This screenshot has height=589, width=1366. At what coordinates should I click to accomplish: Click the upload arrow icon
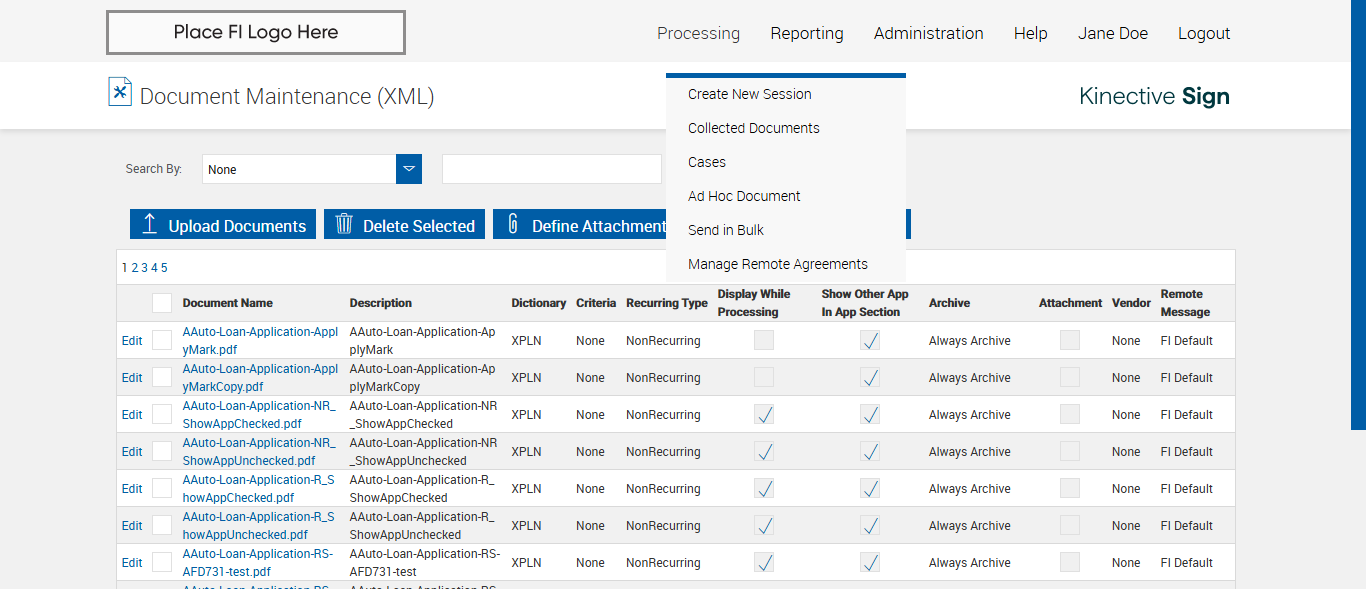[150, 224]
